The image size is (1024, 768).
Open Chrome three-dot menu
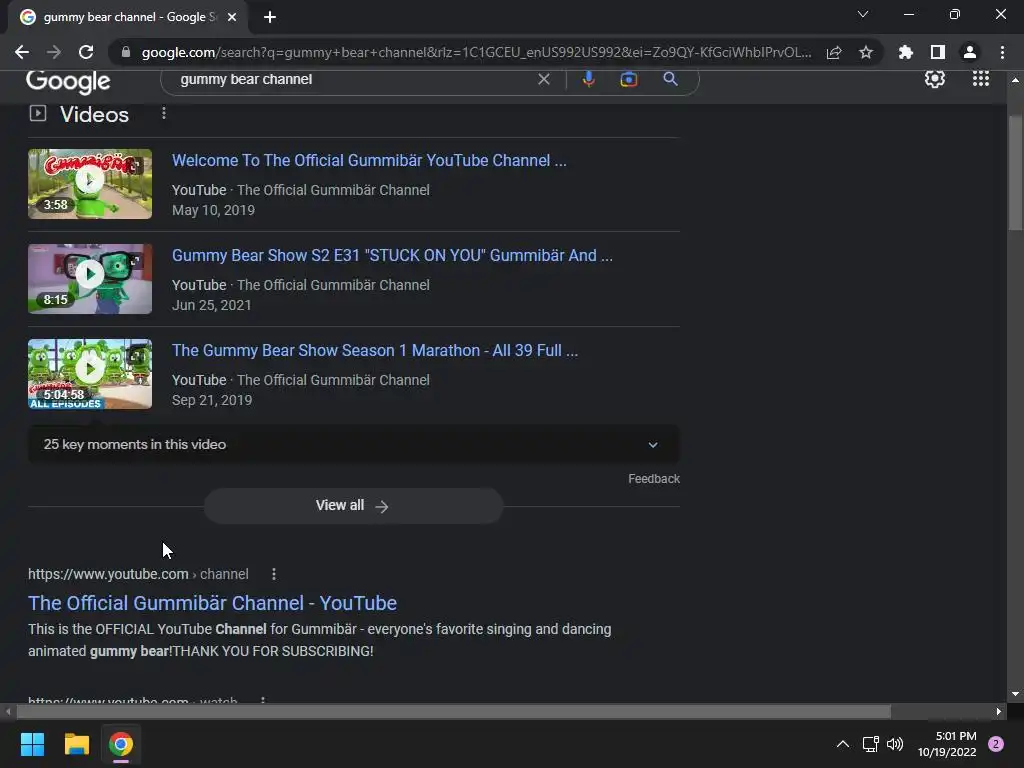click(x=1002, y=52)
